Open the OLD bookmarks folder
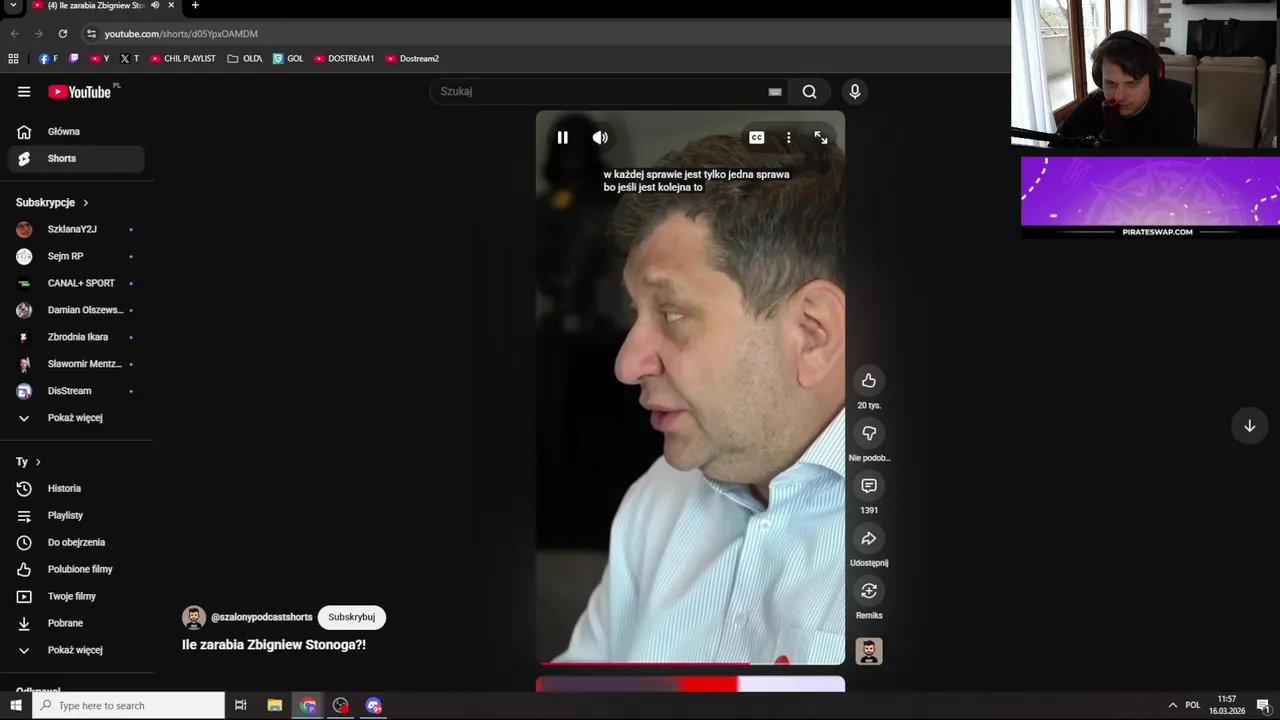Viewport: 1280px width, 720px height. point(245,59)
